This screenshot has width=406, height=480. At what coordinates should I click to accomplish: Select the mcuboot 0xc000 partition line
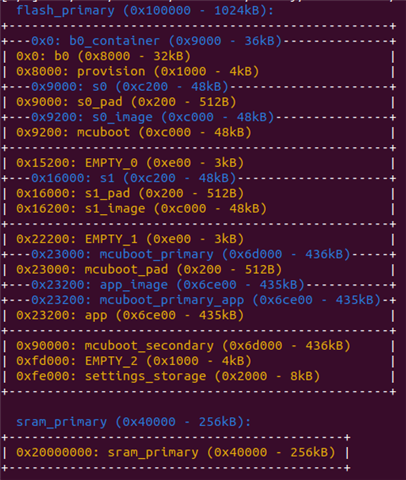coord(134,132)
